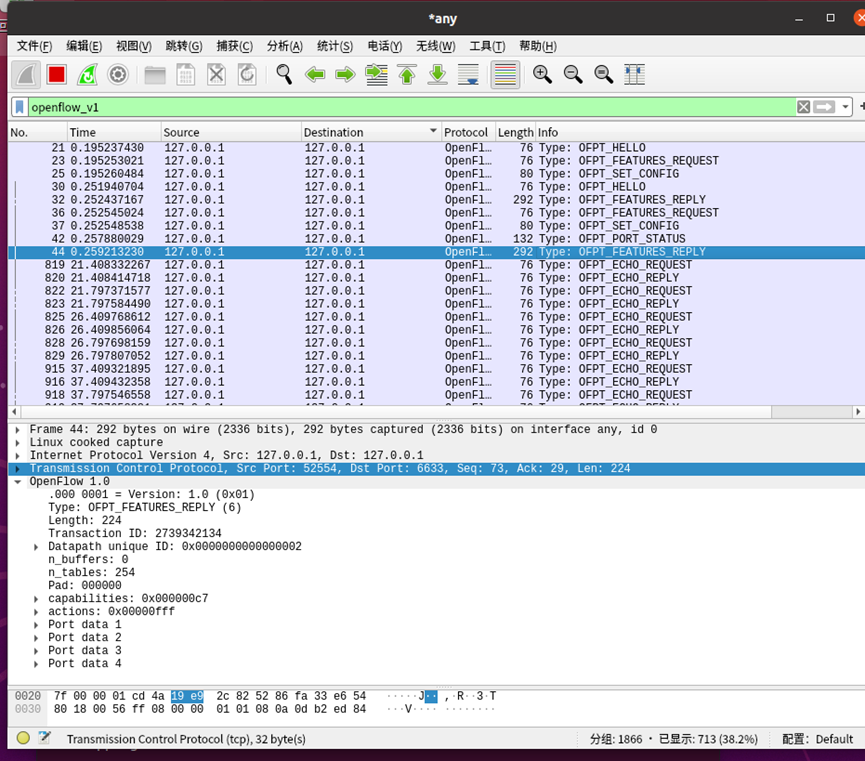Expand the capabilities 0x000000c7 field
Viewport: 865px width, 761px height.
(36, 599)
